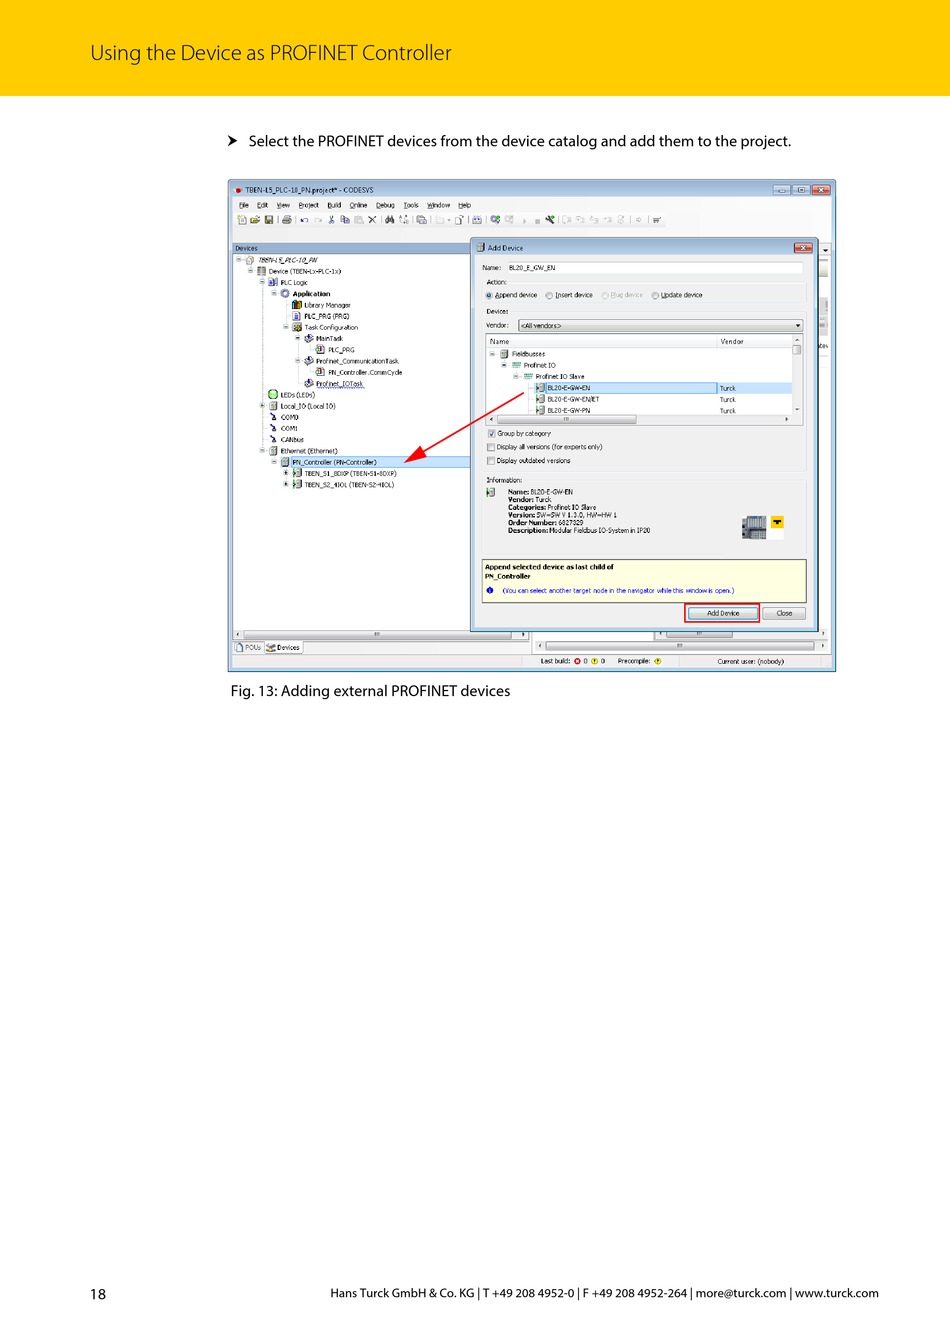Click the green LEDs icon in the device tree
The height and width of the screenshot is (1344, 950).
pos(273,395)
